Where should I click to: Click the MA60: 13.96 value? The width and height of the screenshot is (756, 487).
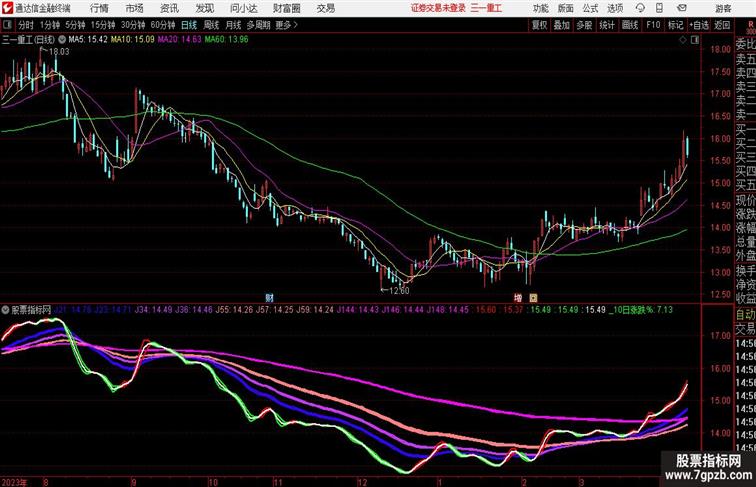(227, 40)
